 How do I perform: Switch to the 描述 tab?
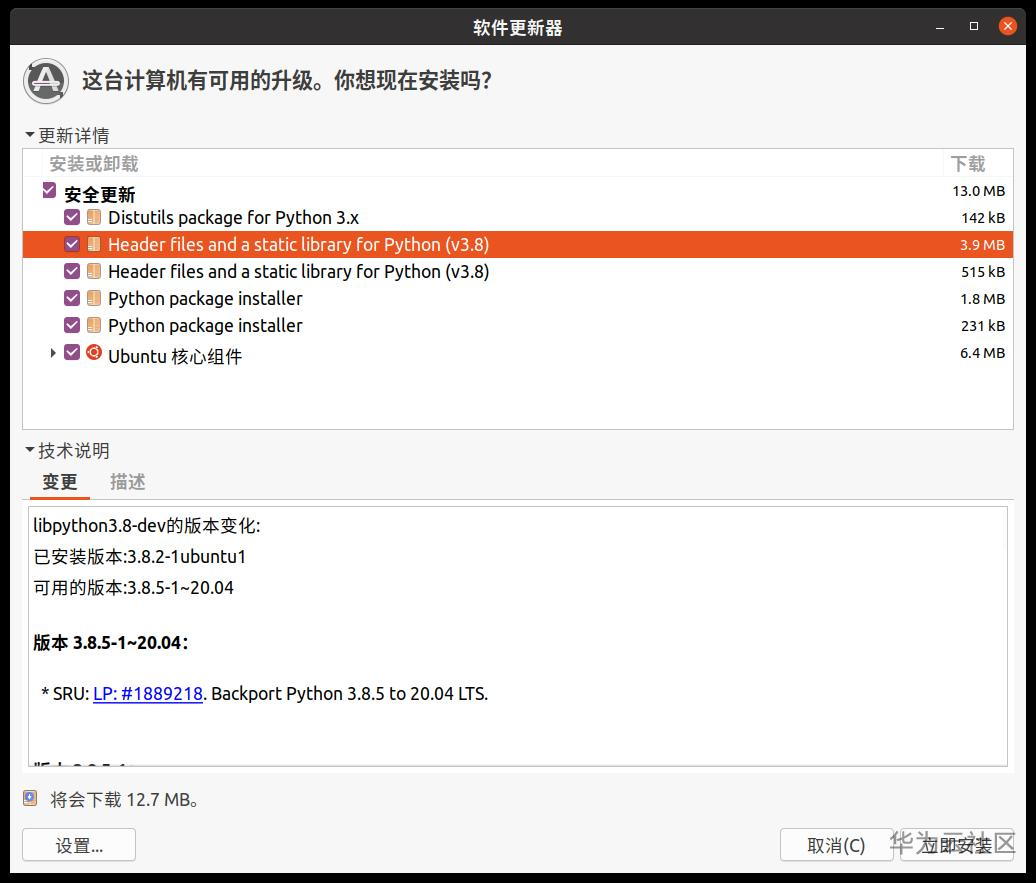pyautogui.click(x=128, y=482)
